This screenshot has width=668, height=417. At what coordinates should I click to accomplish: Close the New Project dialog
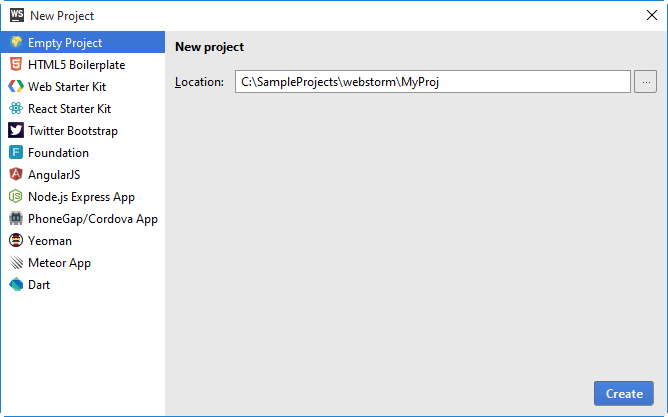coord(651,15)
